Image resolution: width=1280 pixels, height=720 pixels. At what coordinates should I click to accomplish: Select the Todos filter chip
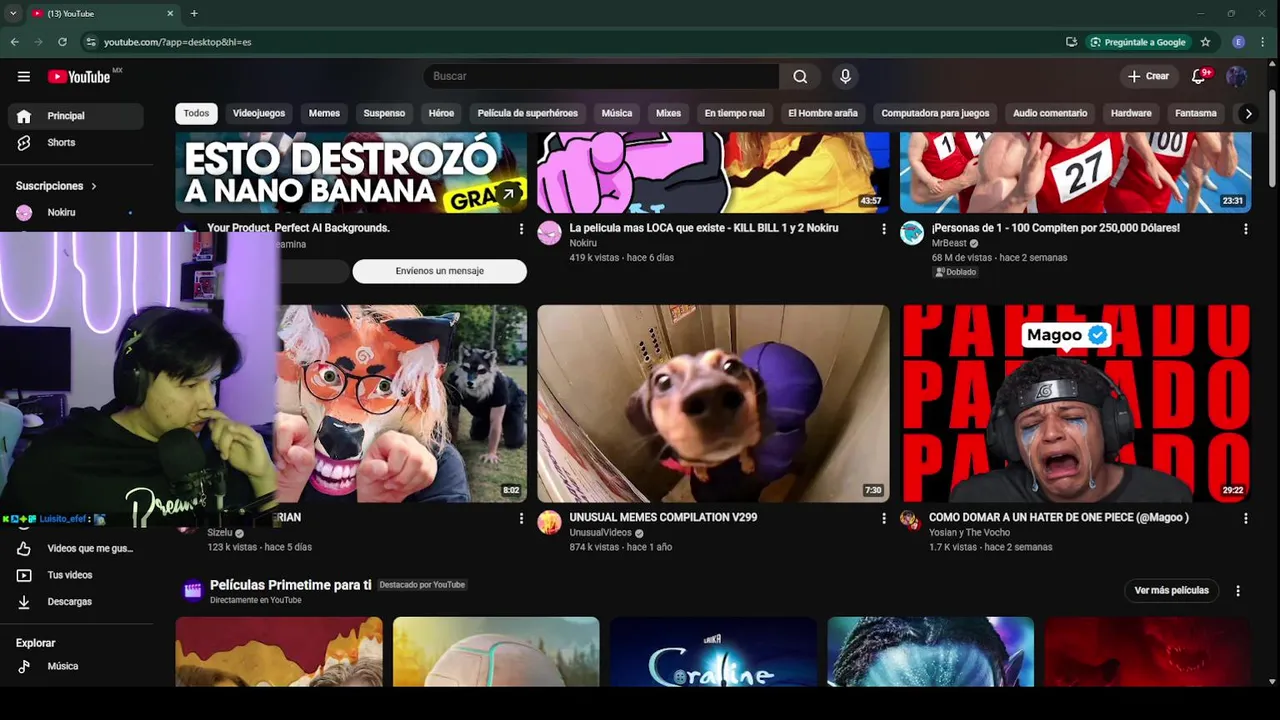click(197, 113)
